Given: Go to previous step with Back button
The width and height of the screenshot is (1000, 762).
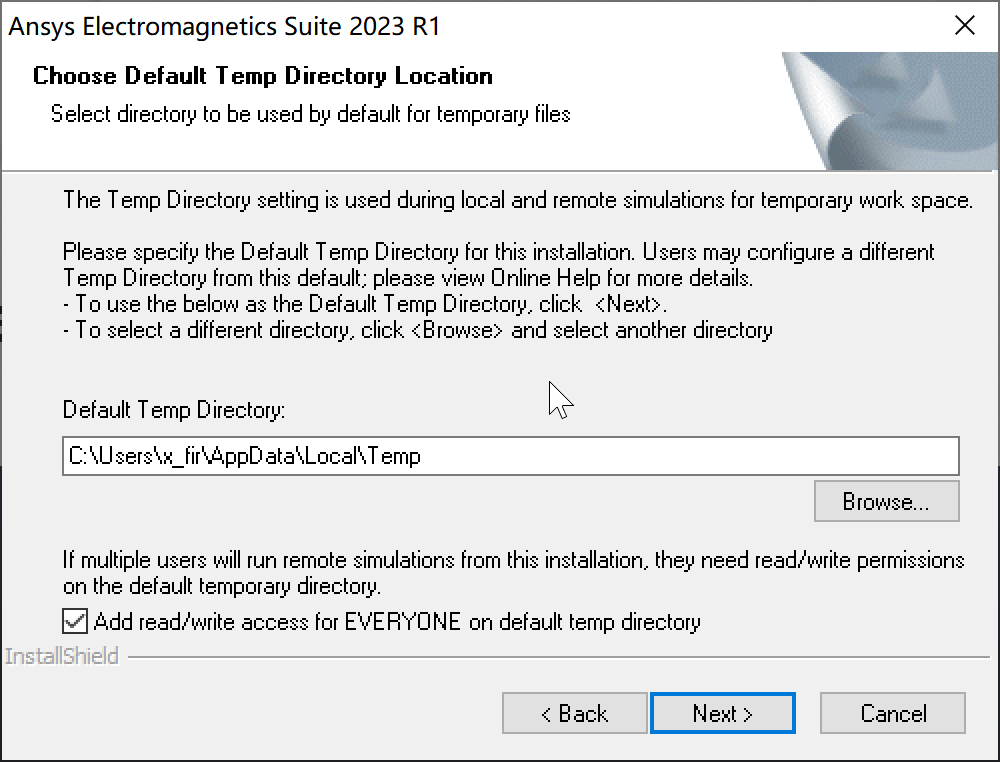Looking at the screenshot, I should click(575, 713).
